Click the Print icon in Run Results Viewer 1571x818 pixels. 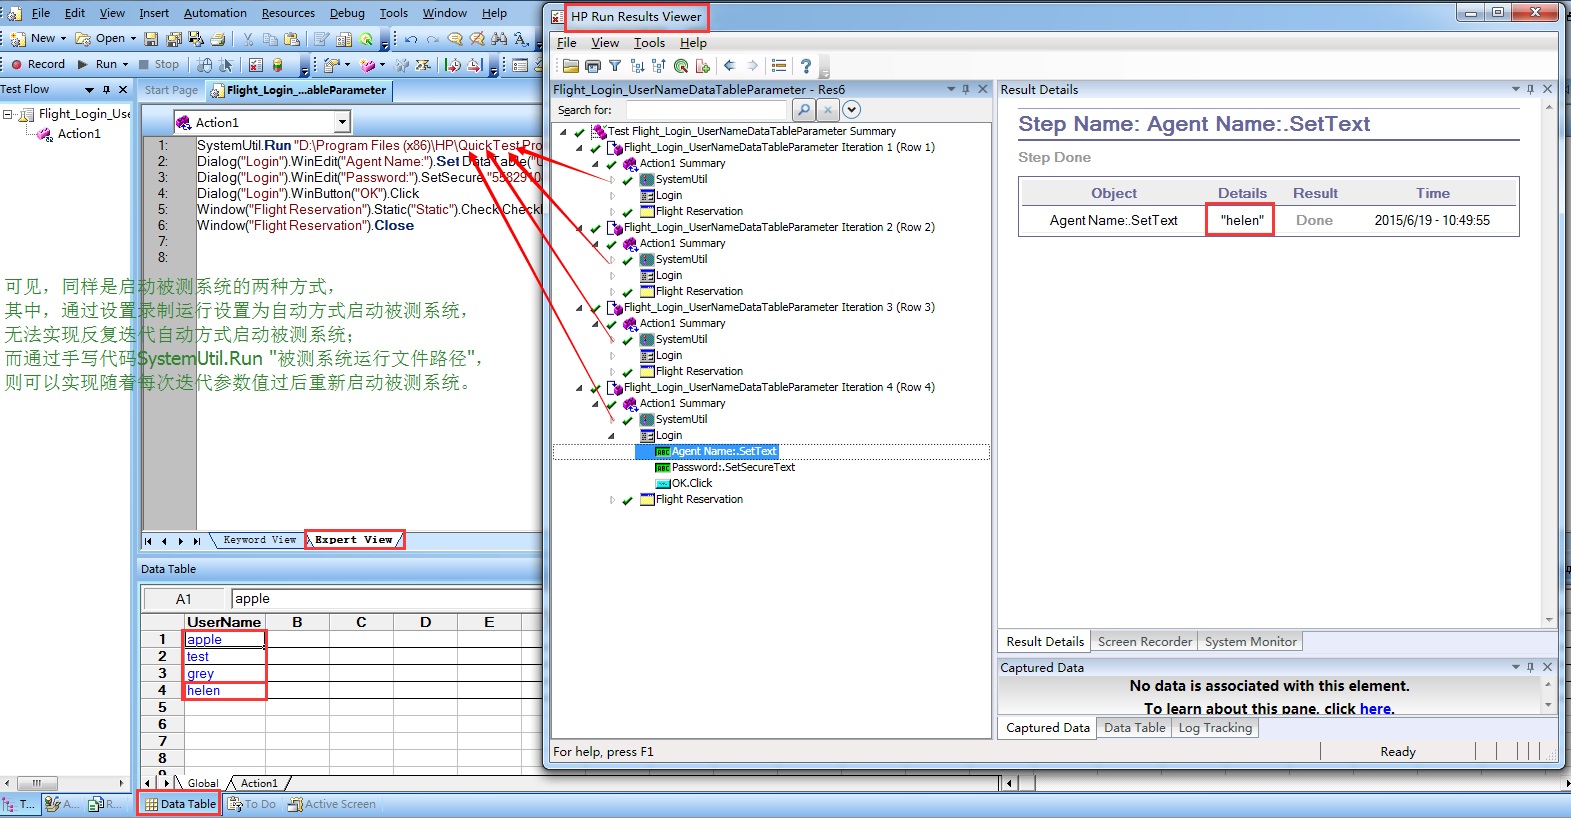(x=593, y=66)
